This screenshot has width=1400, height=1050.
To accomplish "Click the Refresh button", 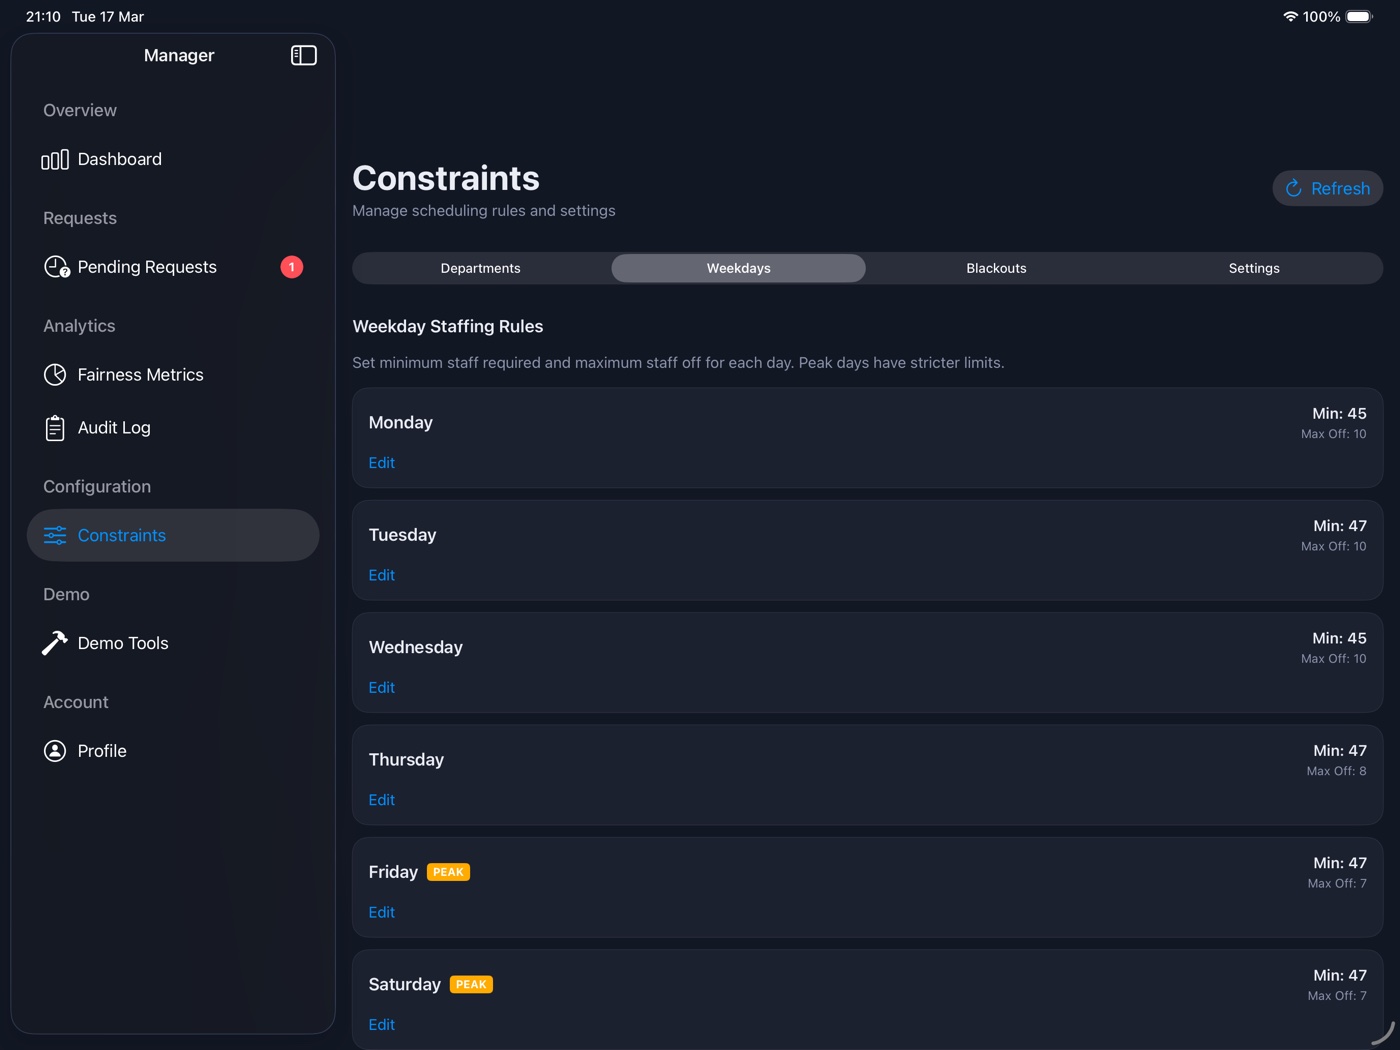I will tap(1327, 188).
